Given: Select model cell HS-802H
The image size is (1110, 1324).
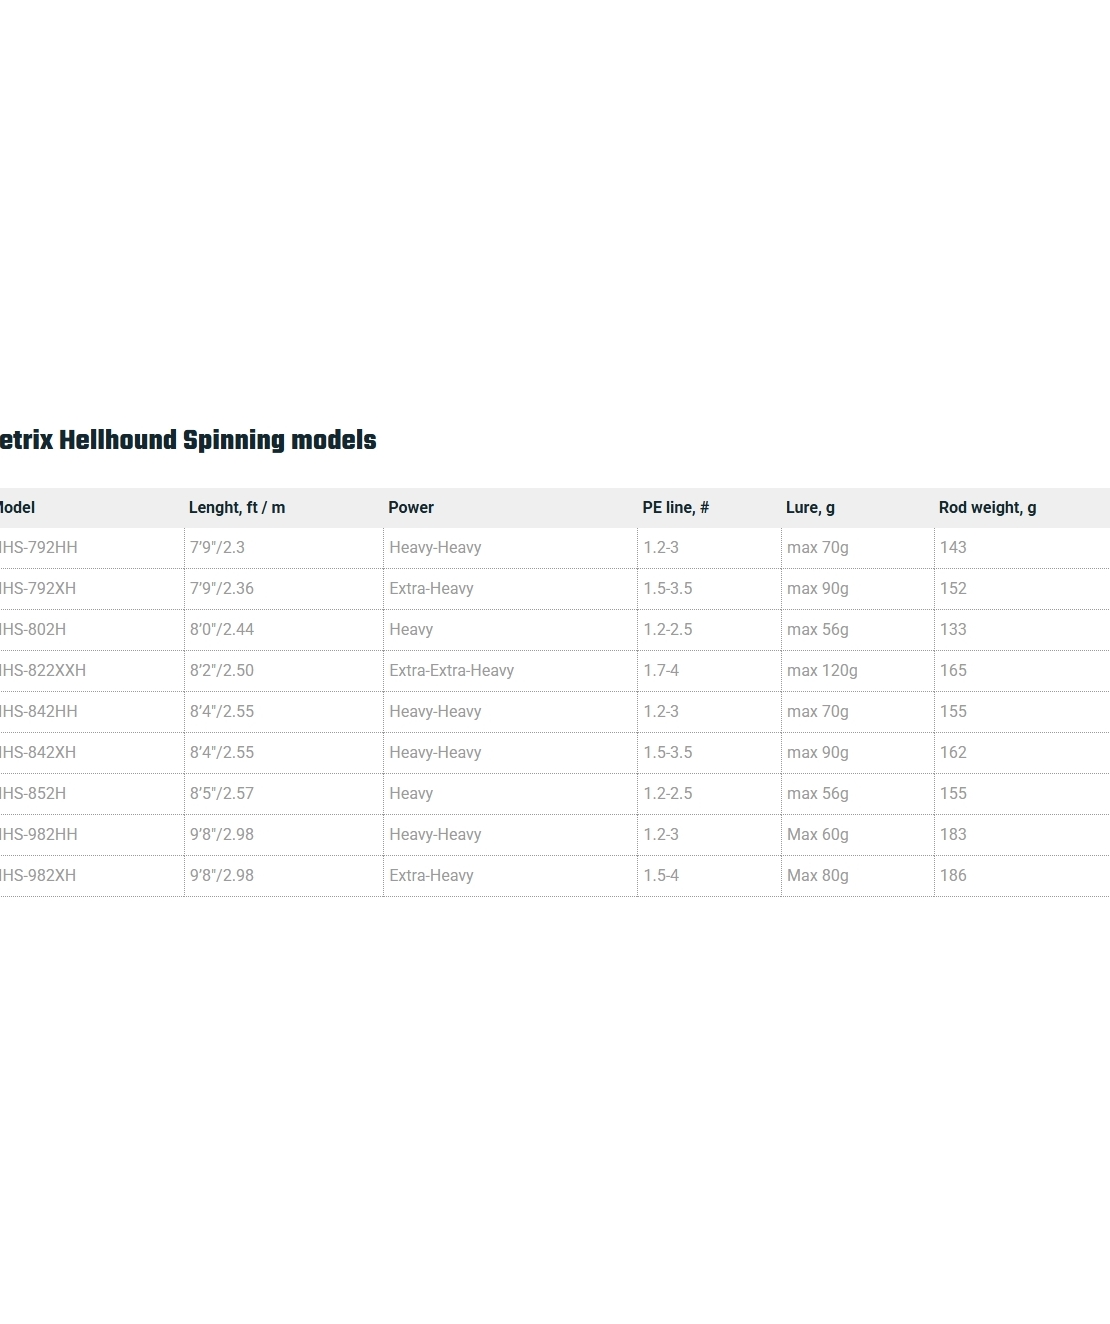Looking at the screenshot, I should (x=33, y=630).
